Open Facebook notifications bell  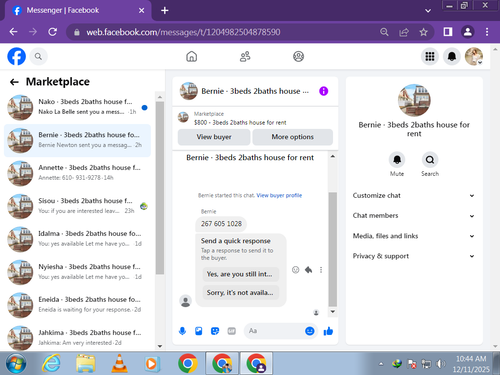pyautogui.click(x=452, y=56)
